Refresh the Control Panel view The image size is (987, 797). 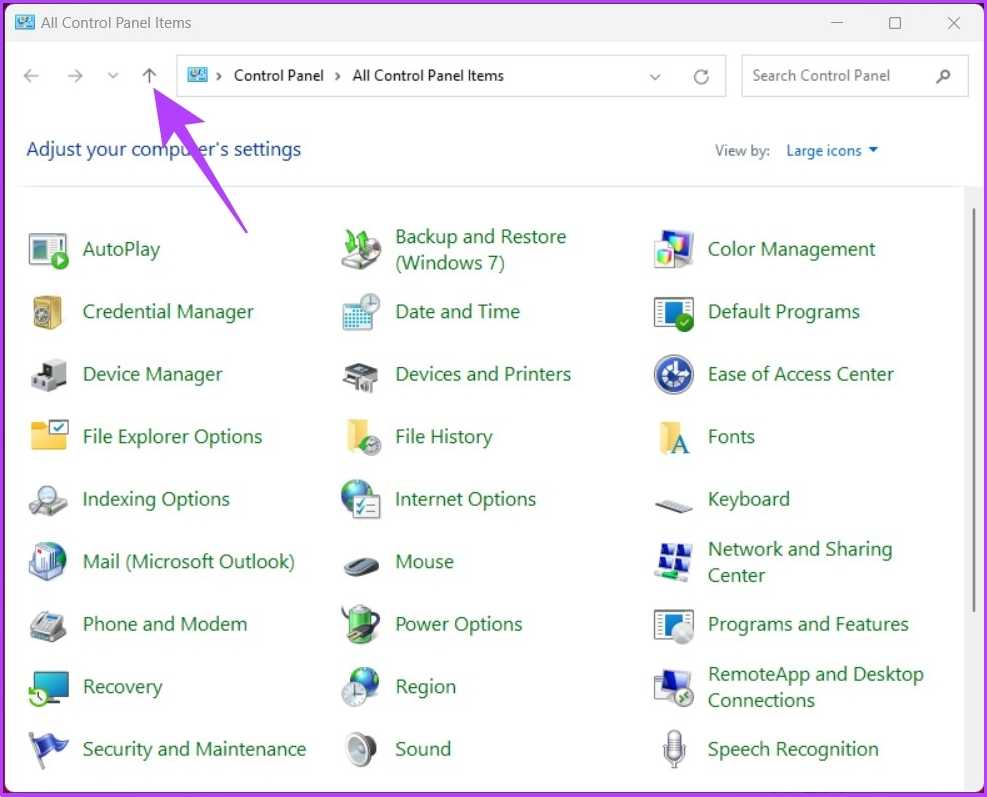pyautogui.click(x=701, y=76)
